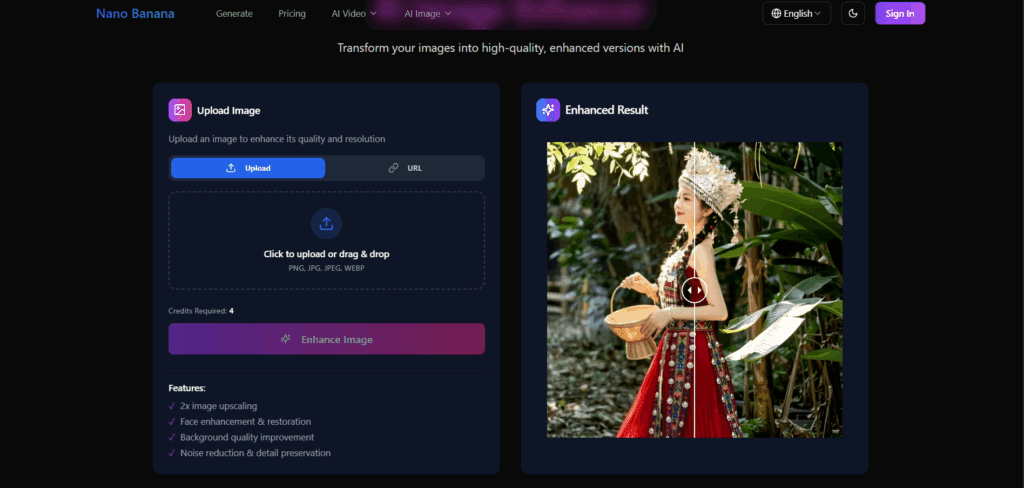The height and width of the screenshot is (488, 1024).
Task: Click the sparkle icon on Enhance Image
Action: pyautogui.click(x=285, y=339)
